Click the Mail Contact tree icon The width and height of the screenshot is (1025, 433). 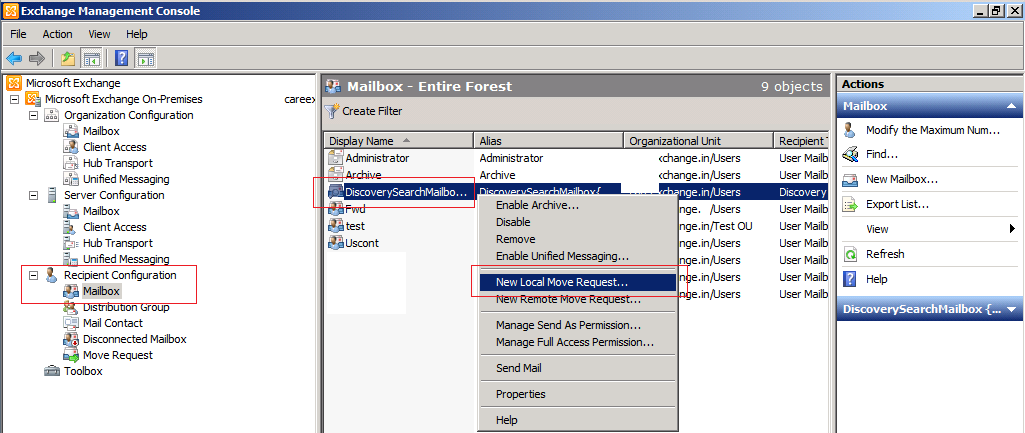pyautogui.click(x=71, y=323)
